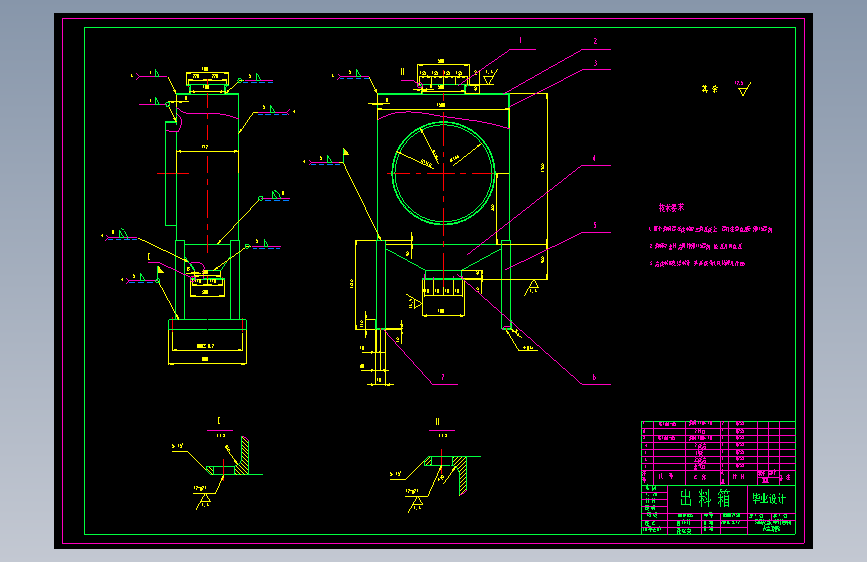Click the 出料箱 drawing title text

click(706, 498)
